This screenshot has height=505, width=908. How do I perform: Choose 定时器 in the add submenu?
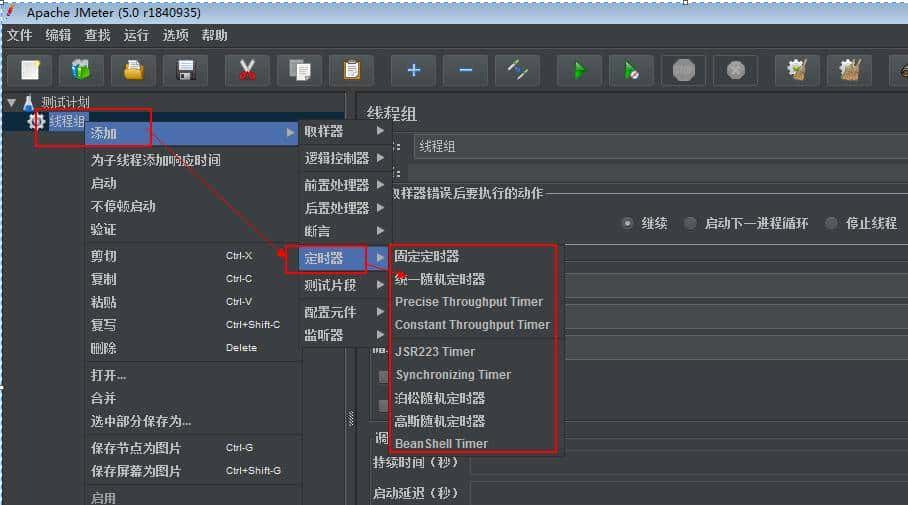point(344,258)
